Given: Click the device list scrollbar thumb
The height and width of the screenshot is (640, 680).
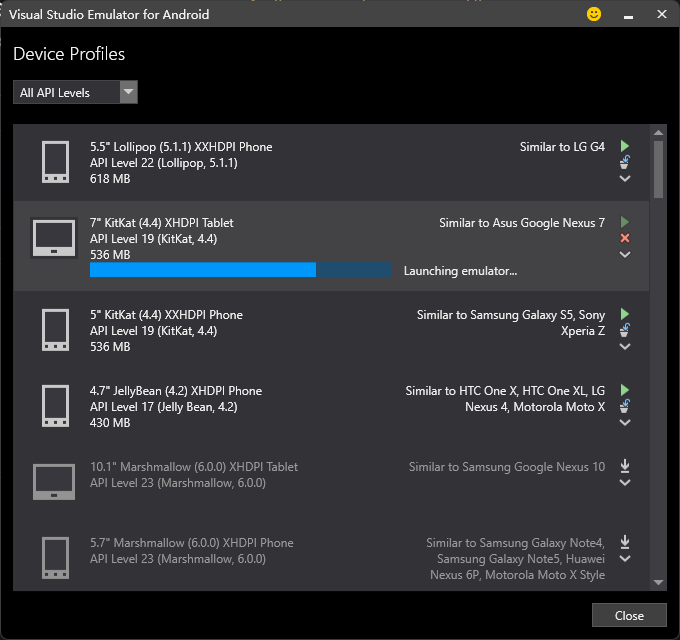Looking at the screenshot, I should 658,169.
